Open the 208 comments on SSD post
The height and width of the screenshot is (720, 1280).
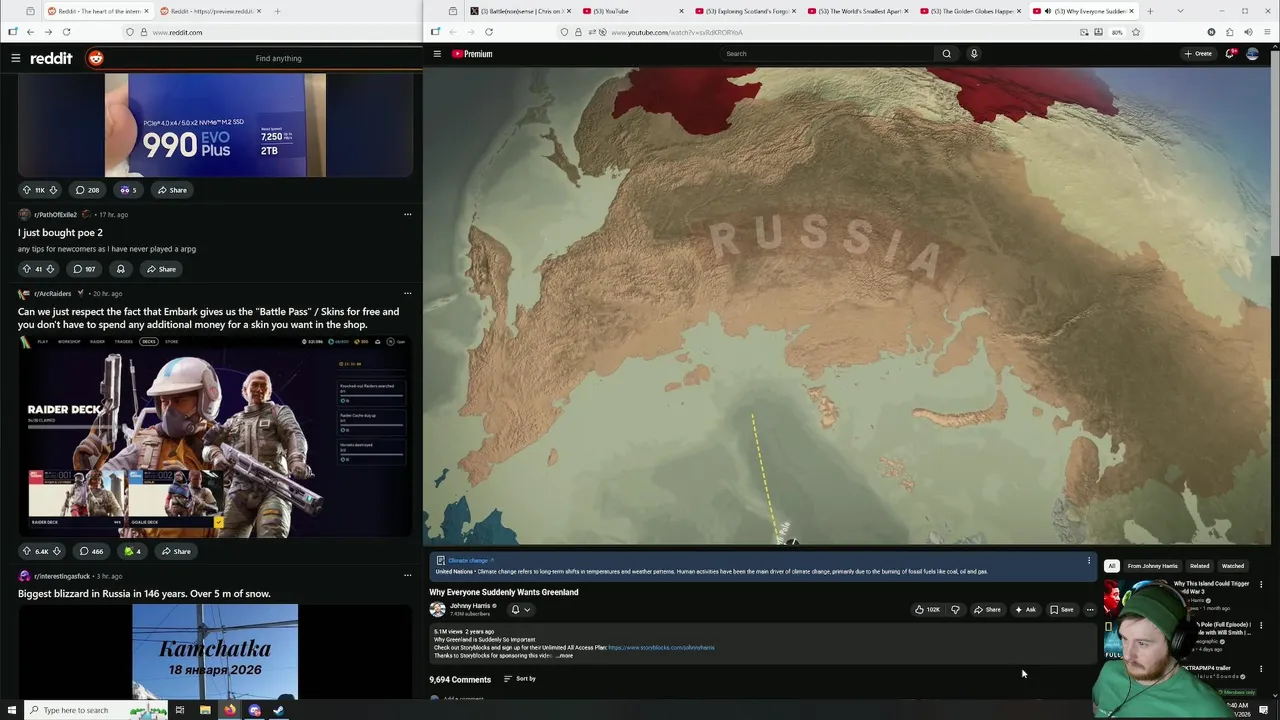[88, 190]
